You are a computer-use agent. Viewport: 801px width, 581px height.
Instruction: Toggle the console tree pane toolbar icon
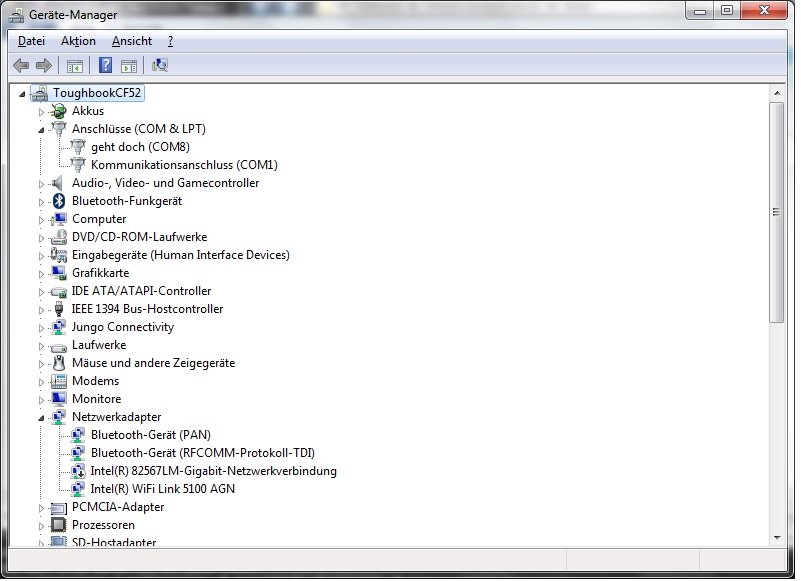pos(75,66)
